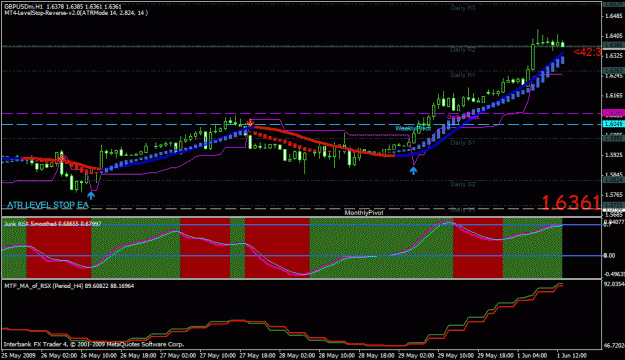Image resolution: width=625 pixels, height=360 pixels.
Task: Click the Daily R1 pivot label
Action: 463,75
